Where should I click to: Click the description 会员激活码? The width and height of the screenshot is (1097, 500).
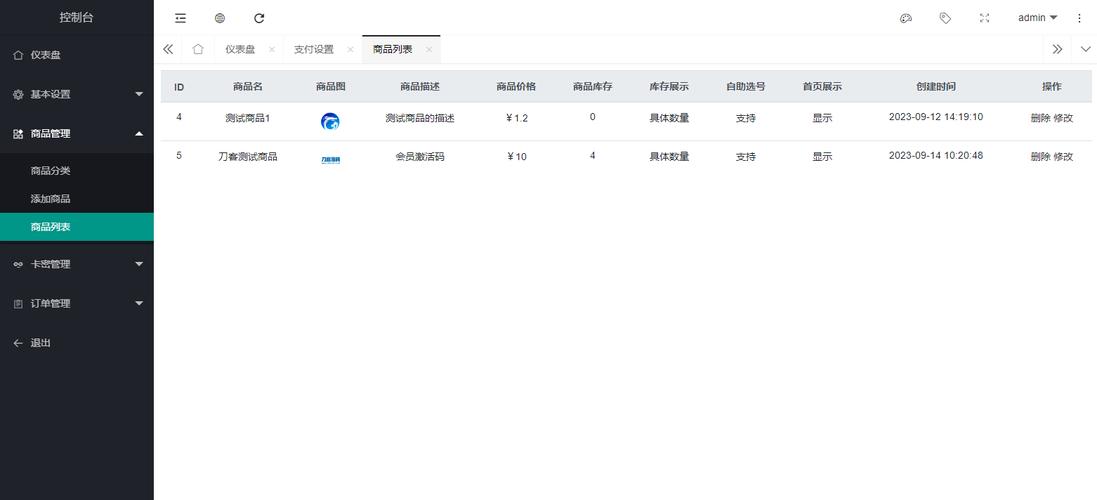click(420, 157)
